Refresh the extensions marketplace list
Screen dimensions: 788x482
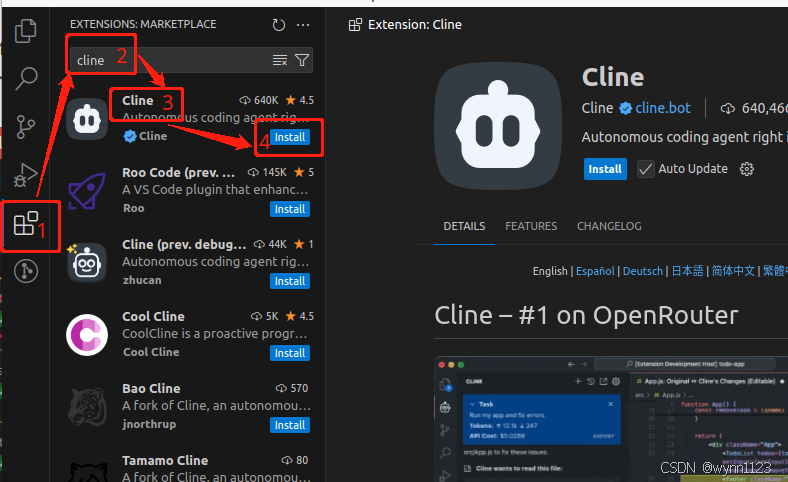click(279, 25)
